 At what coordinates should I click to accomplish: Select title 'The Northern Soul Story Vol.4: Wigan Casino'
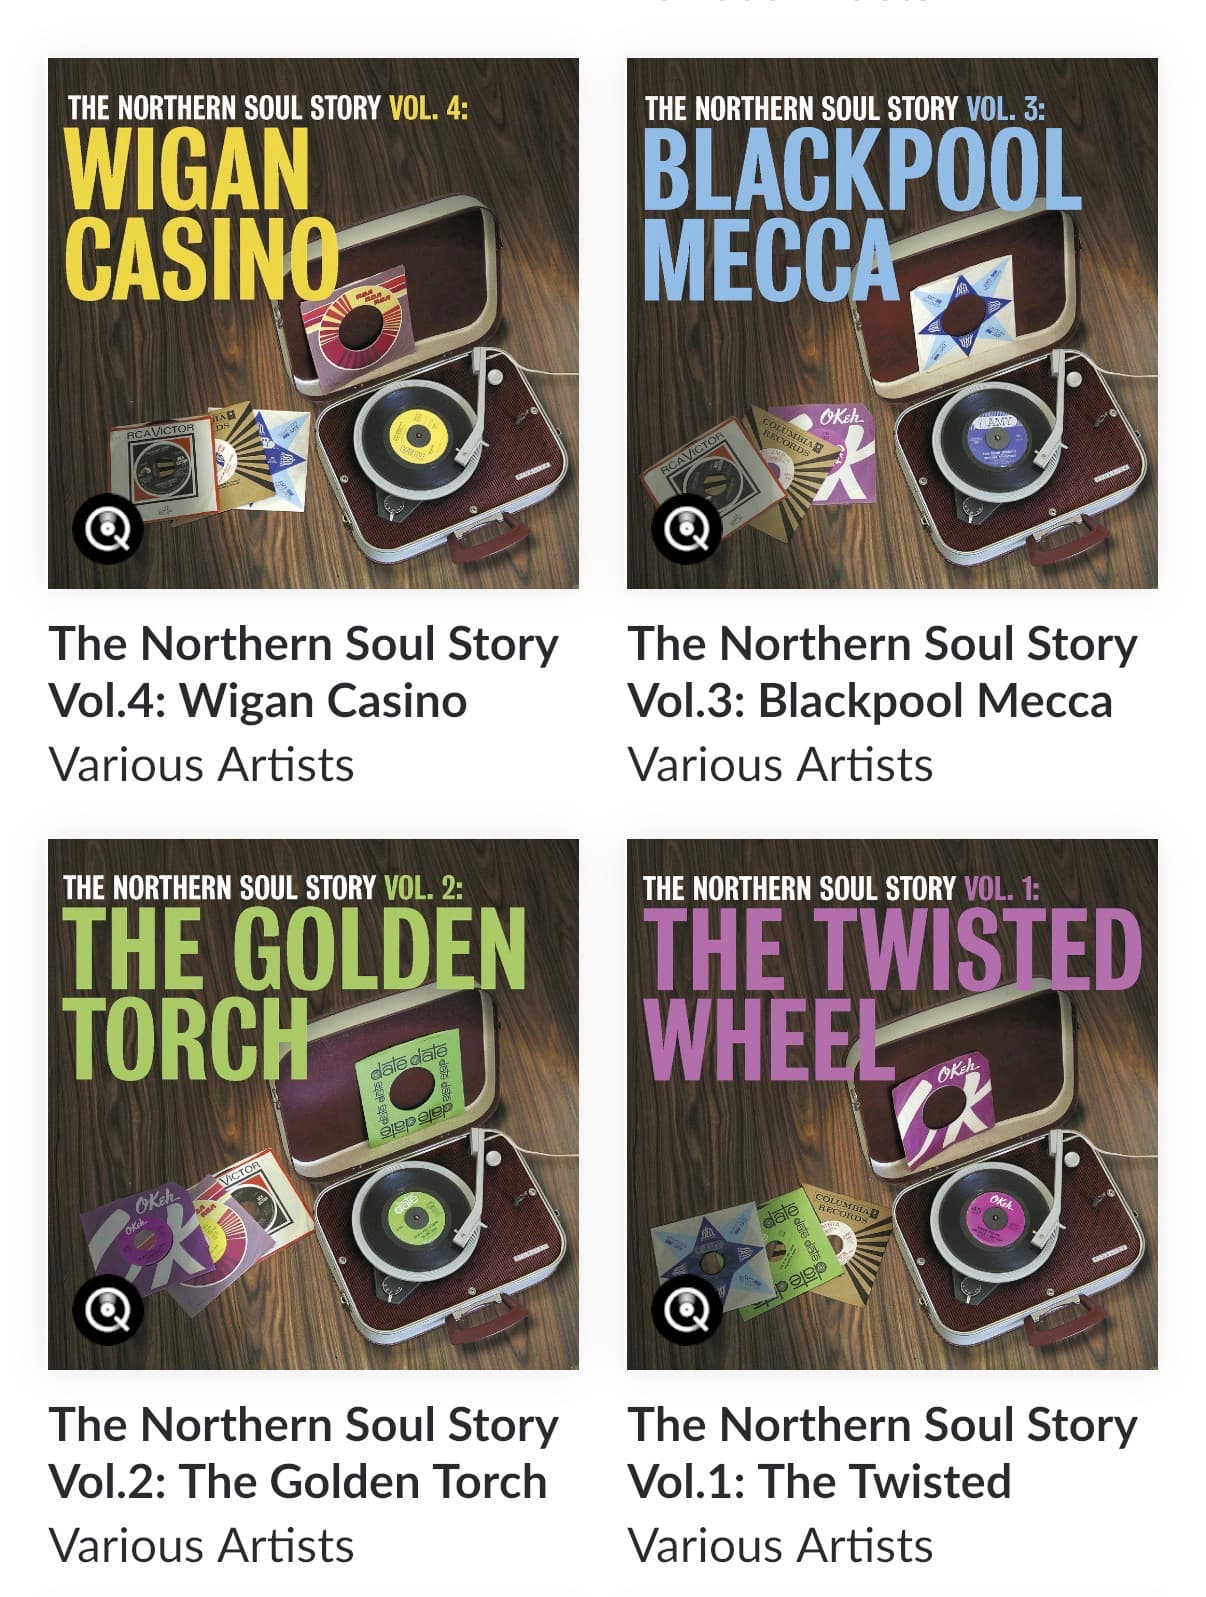pyautogui.click(x=303, y=672)
